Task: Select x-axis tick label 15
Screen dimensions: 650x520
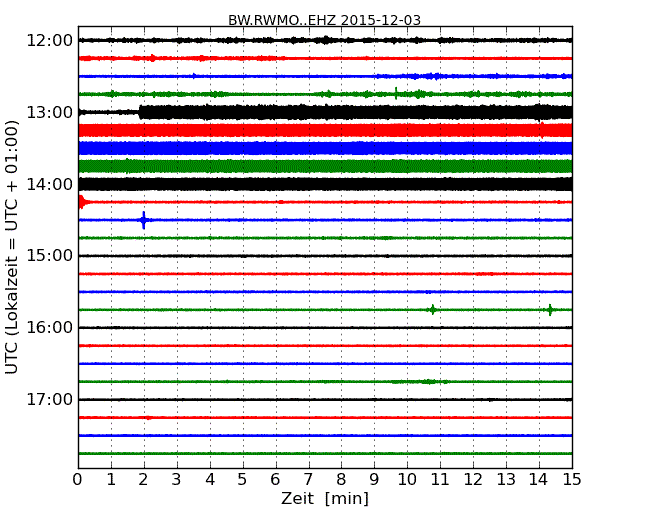Action: pos(572,480)
